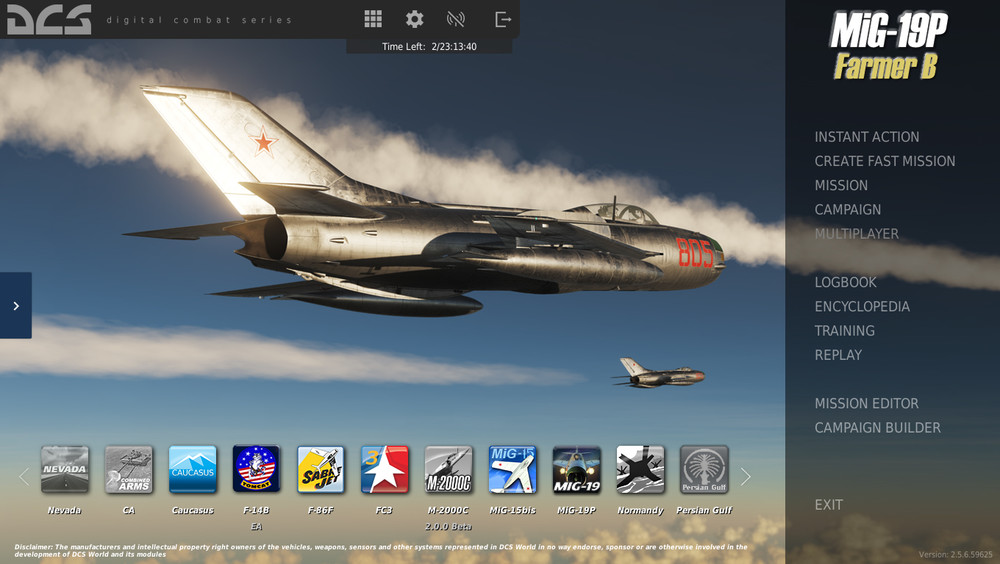1000x564 pixels.
Task: Show previous modules with left arrow
Action: click(x=24, y=477)
